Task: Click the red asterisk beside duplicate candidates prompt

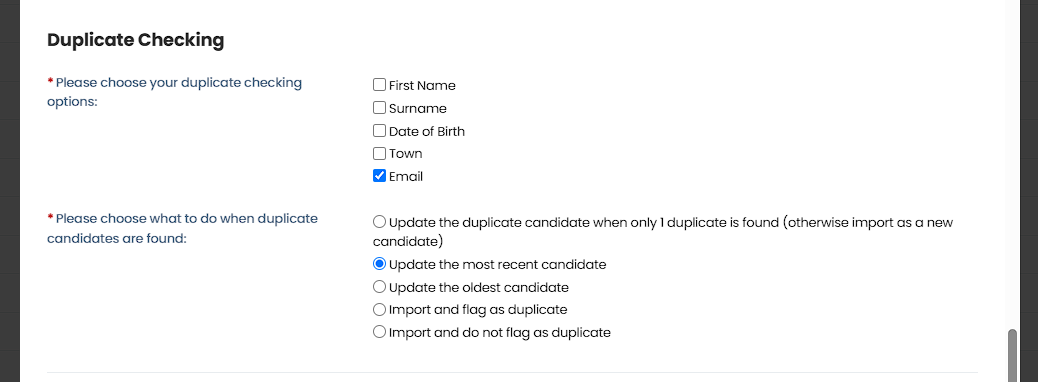Action: pyautogui.click(x=50, y=218)
